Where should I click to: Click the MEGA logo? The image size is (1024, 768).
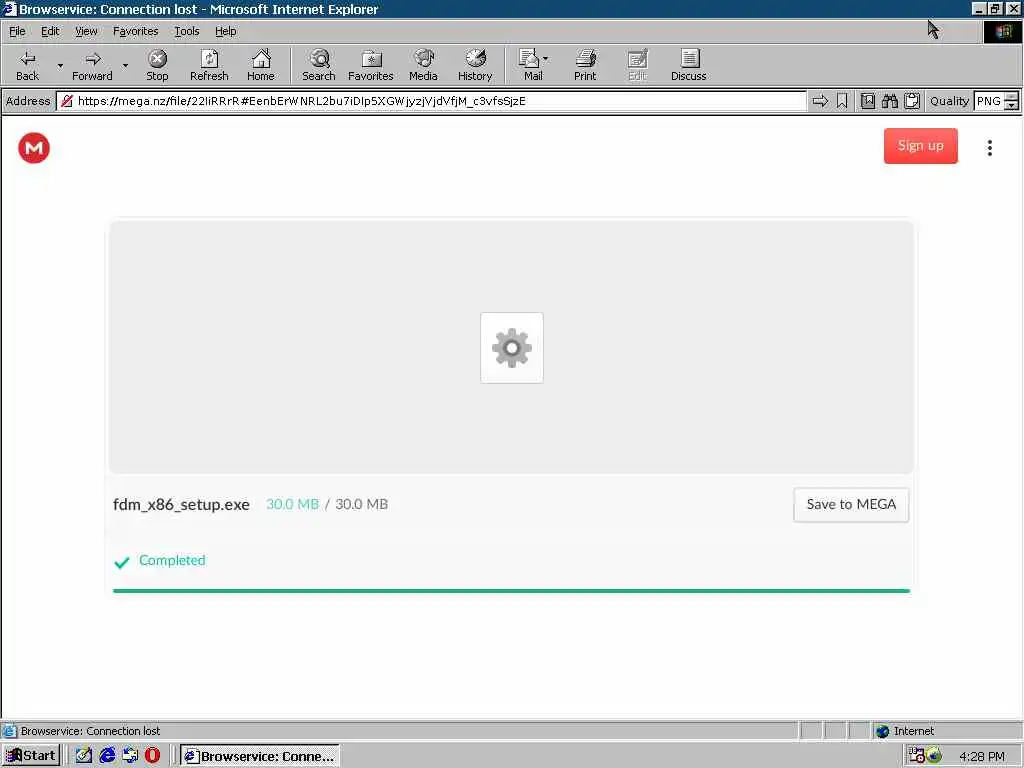(34, 148)
